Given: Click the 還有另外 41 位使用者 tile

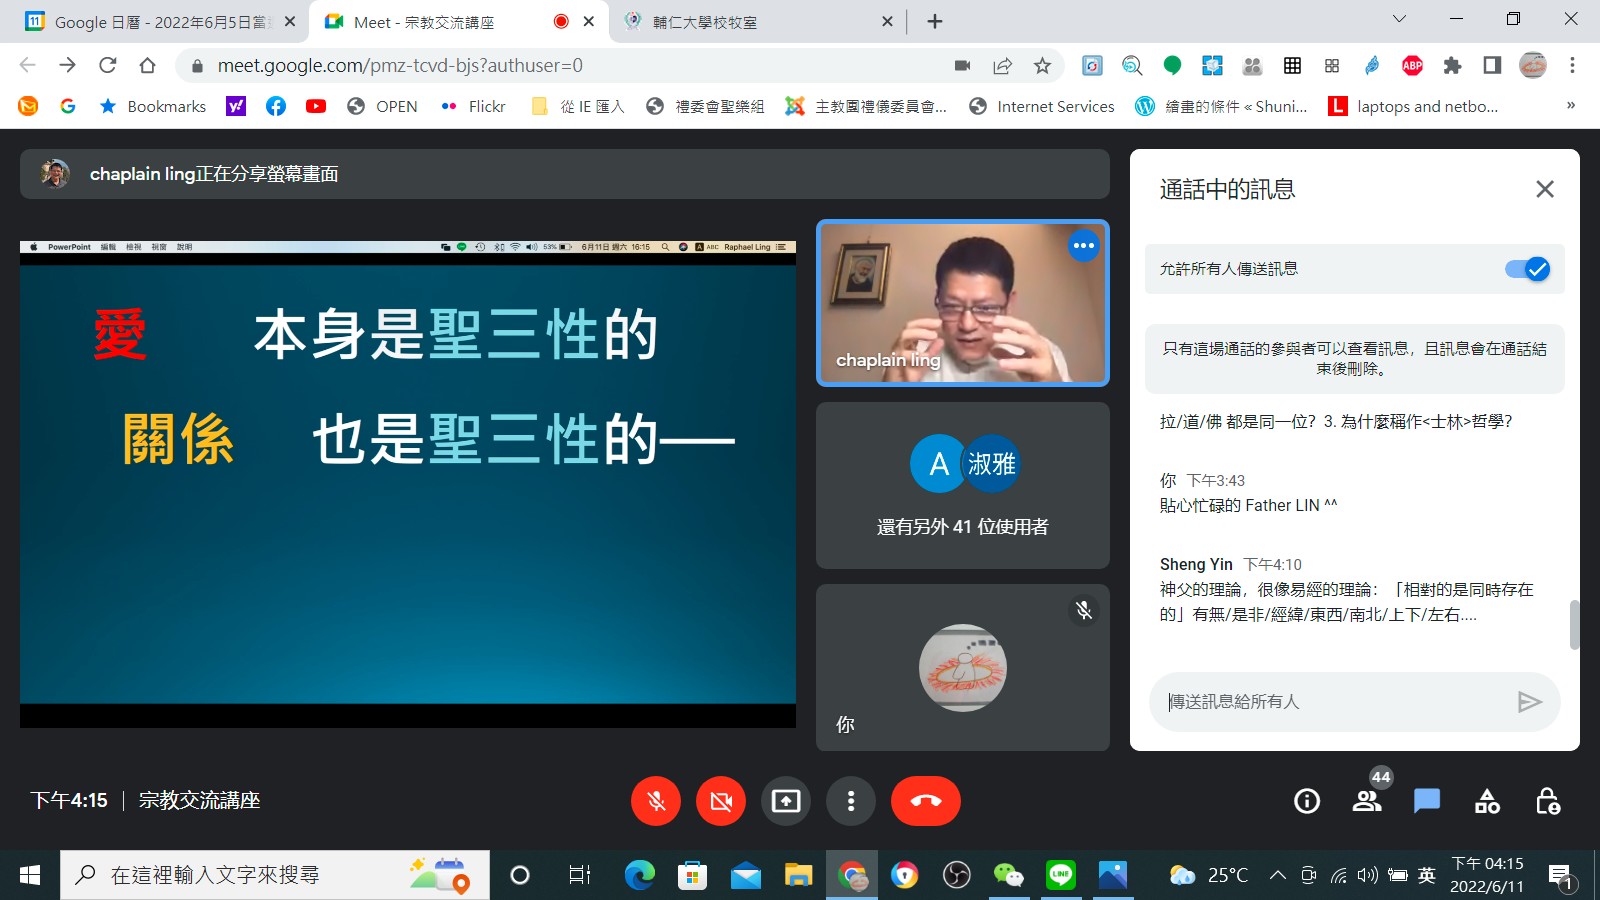Looking at the screenshot, I should (x=962, y=486).
